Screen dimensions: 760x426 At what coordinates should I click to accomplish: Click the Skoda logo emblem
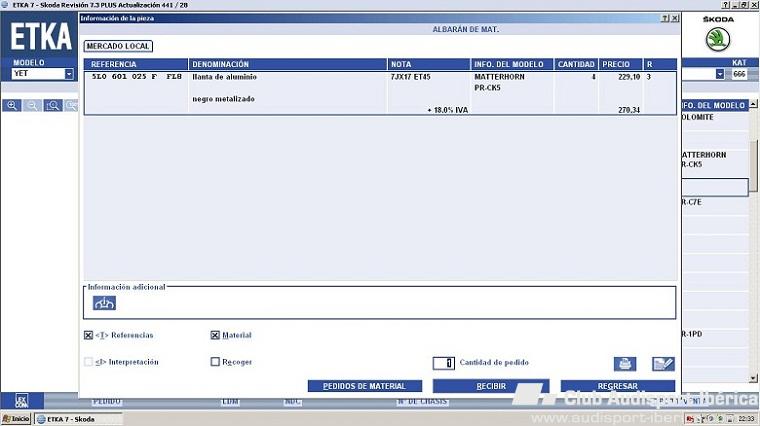point(718,40)
